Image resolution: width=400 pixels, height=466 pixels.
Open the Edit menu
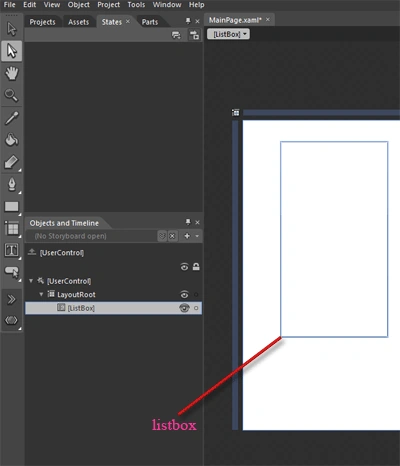click(x=29, y=5)
